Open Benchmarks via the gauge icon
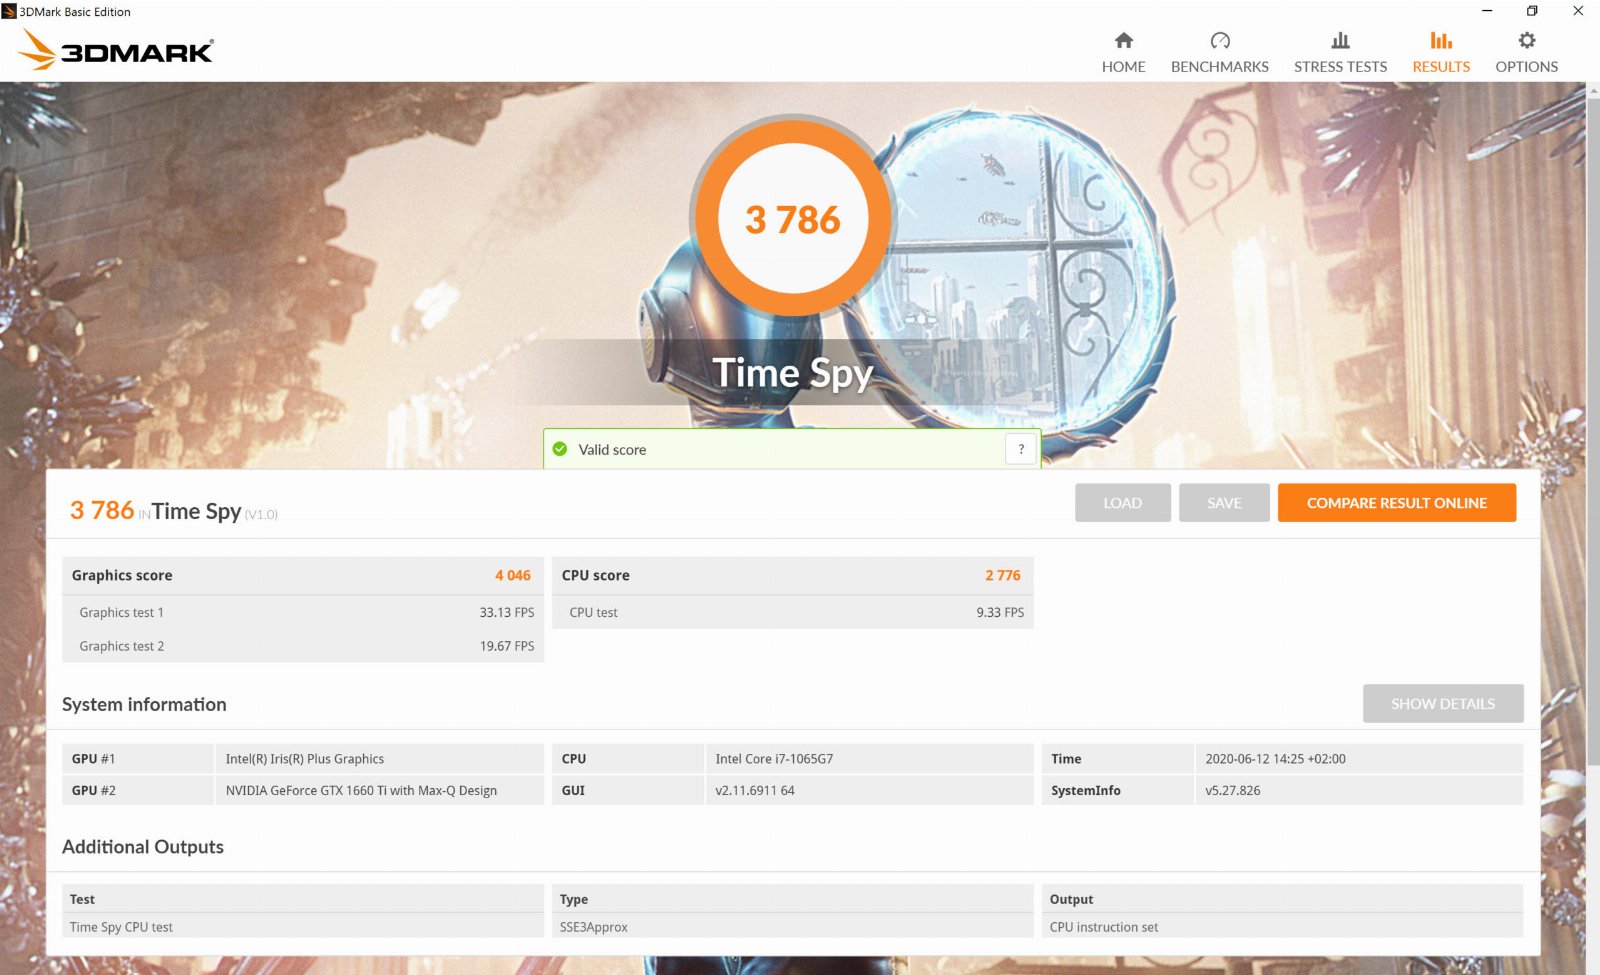 [1219, 40]
